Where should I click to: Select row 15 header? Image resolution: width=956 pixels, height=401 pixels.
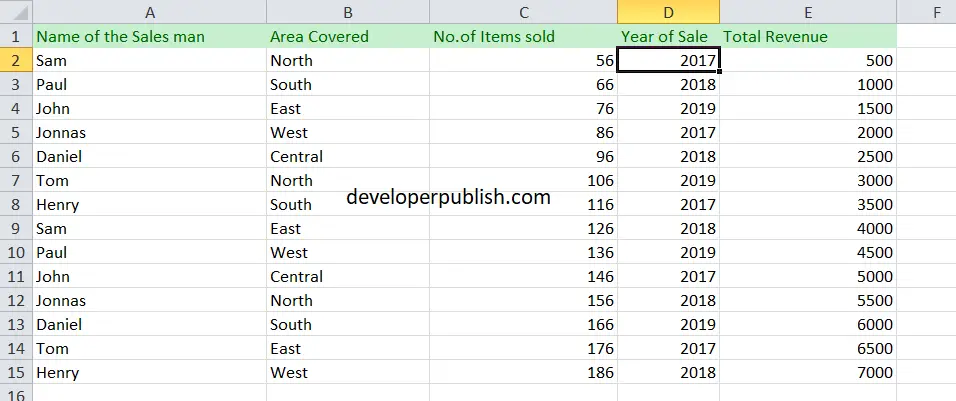pos(16,372)
